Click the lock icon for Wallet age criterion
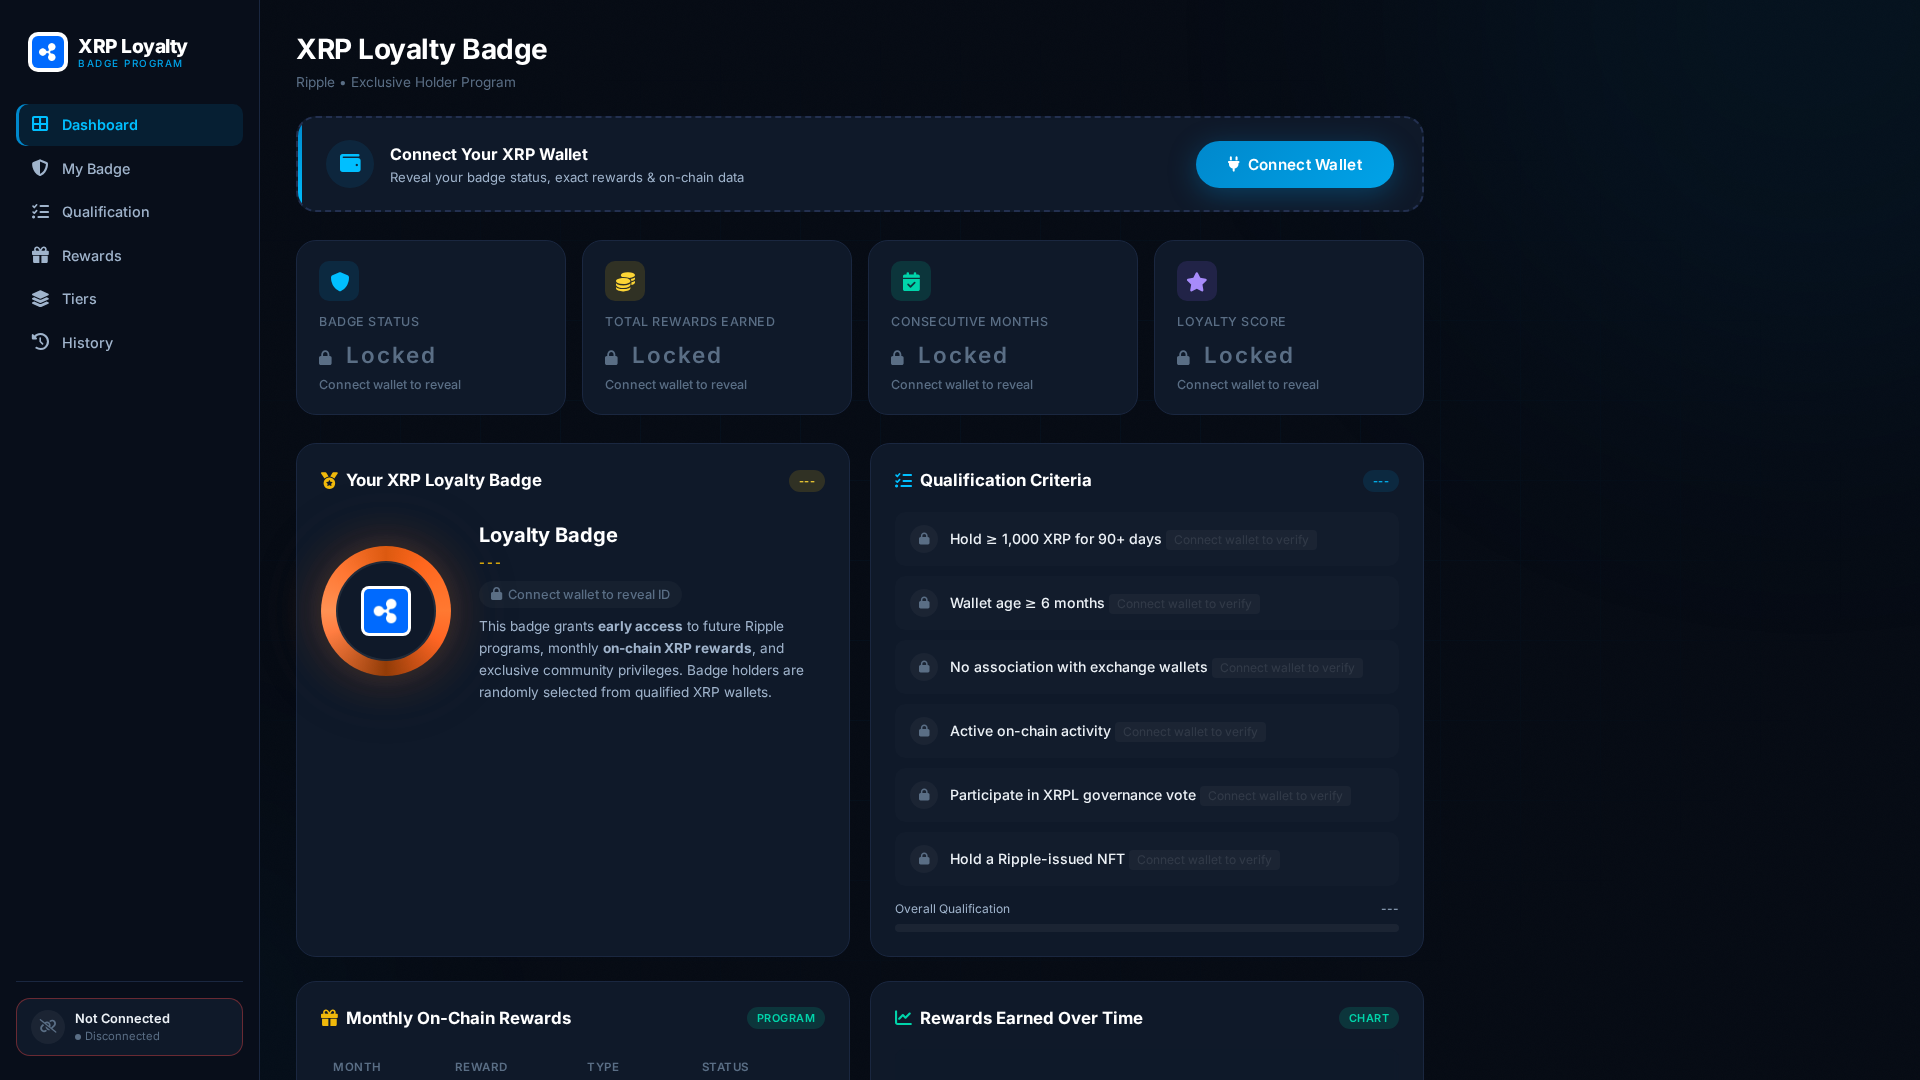Screen dimensions: 1920x1080 click(x=924, y=603)
